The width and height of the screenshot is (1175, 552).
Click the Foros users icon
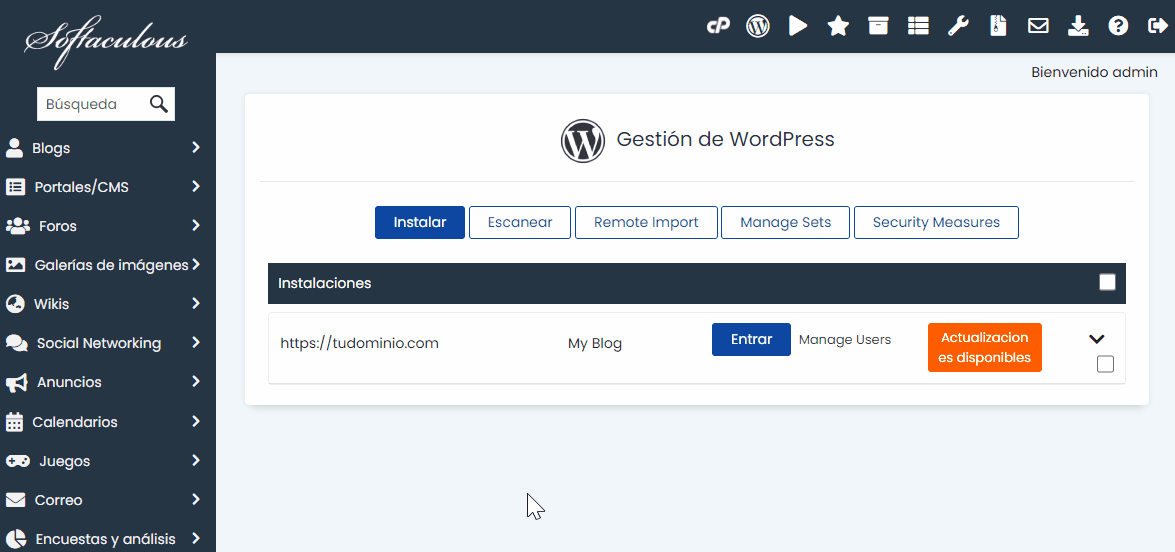click(17, 225)
